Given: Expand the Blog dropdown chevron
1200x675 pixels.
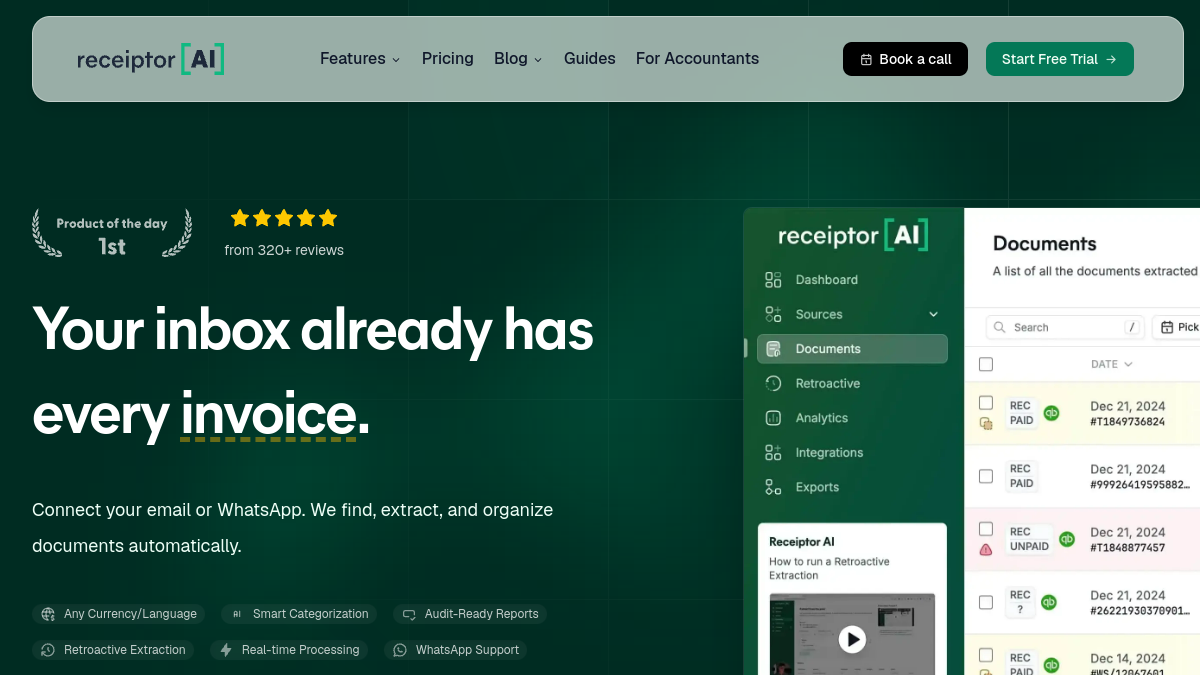Looking at the screenshot, I should (x=538, y=60).
